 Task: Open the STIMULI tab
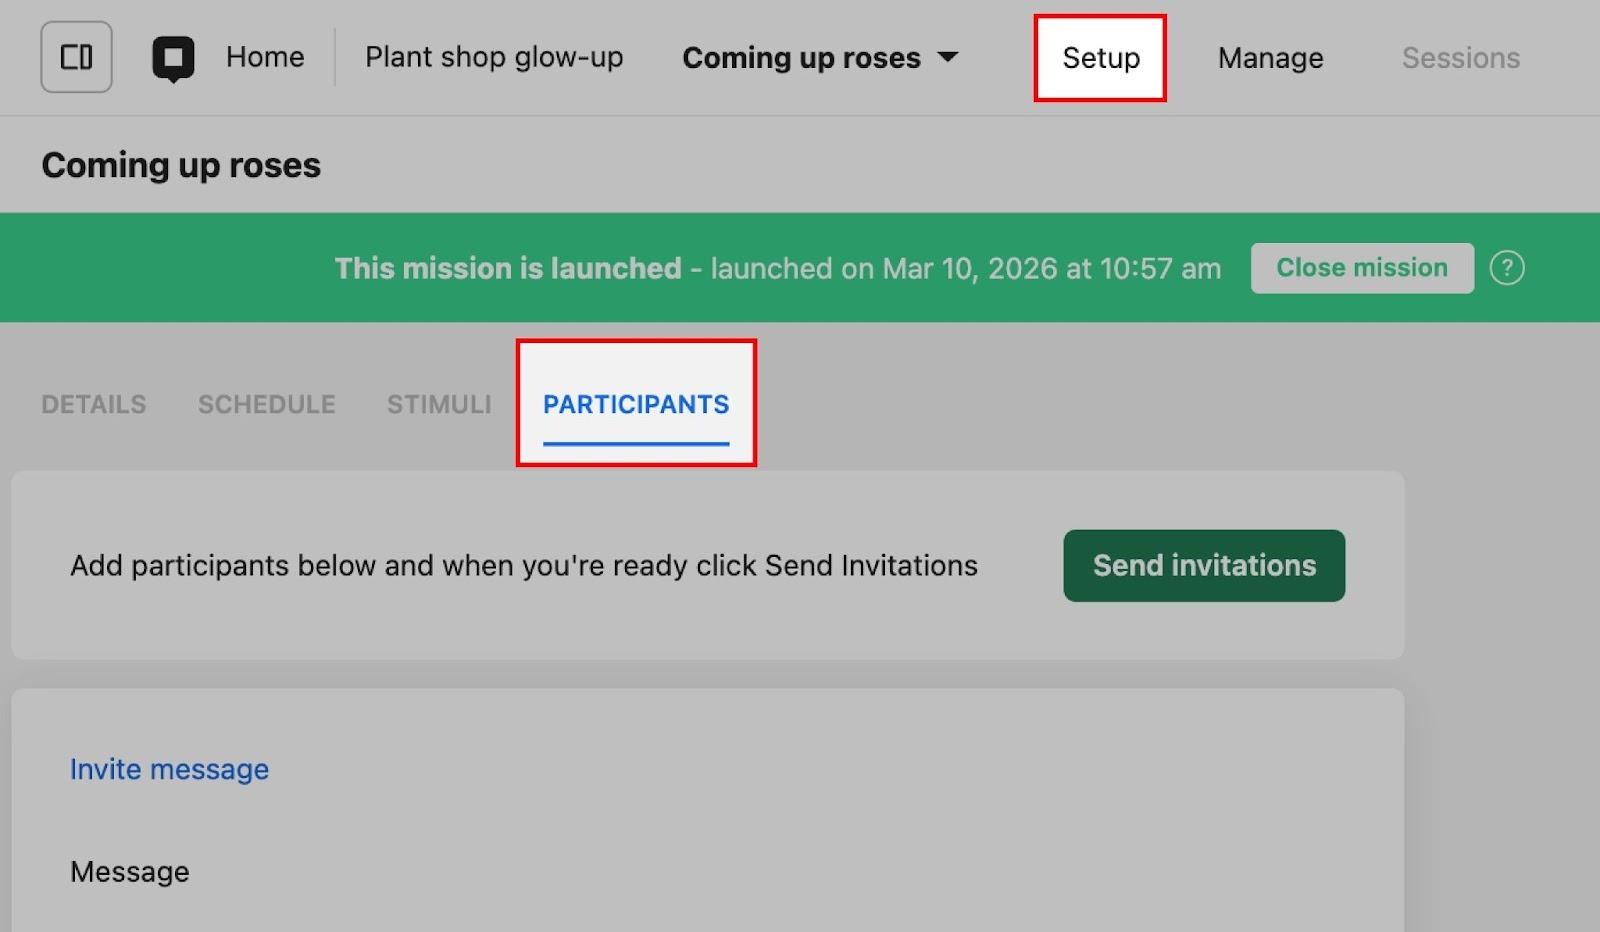(x=439, y=404)
